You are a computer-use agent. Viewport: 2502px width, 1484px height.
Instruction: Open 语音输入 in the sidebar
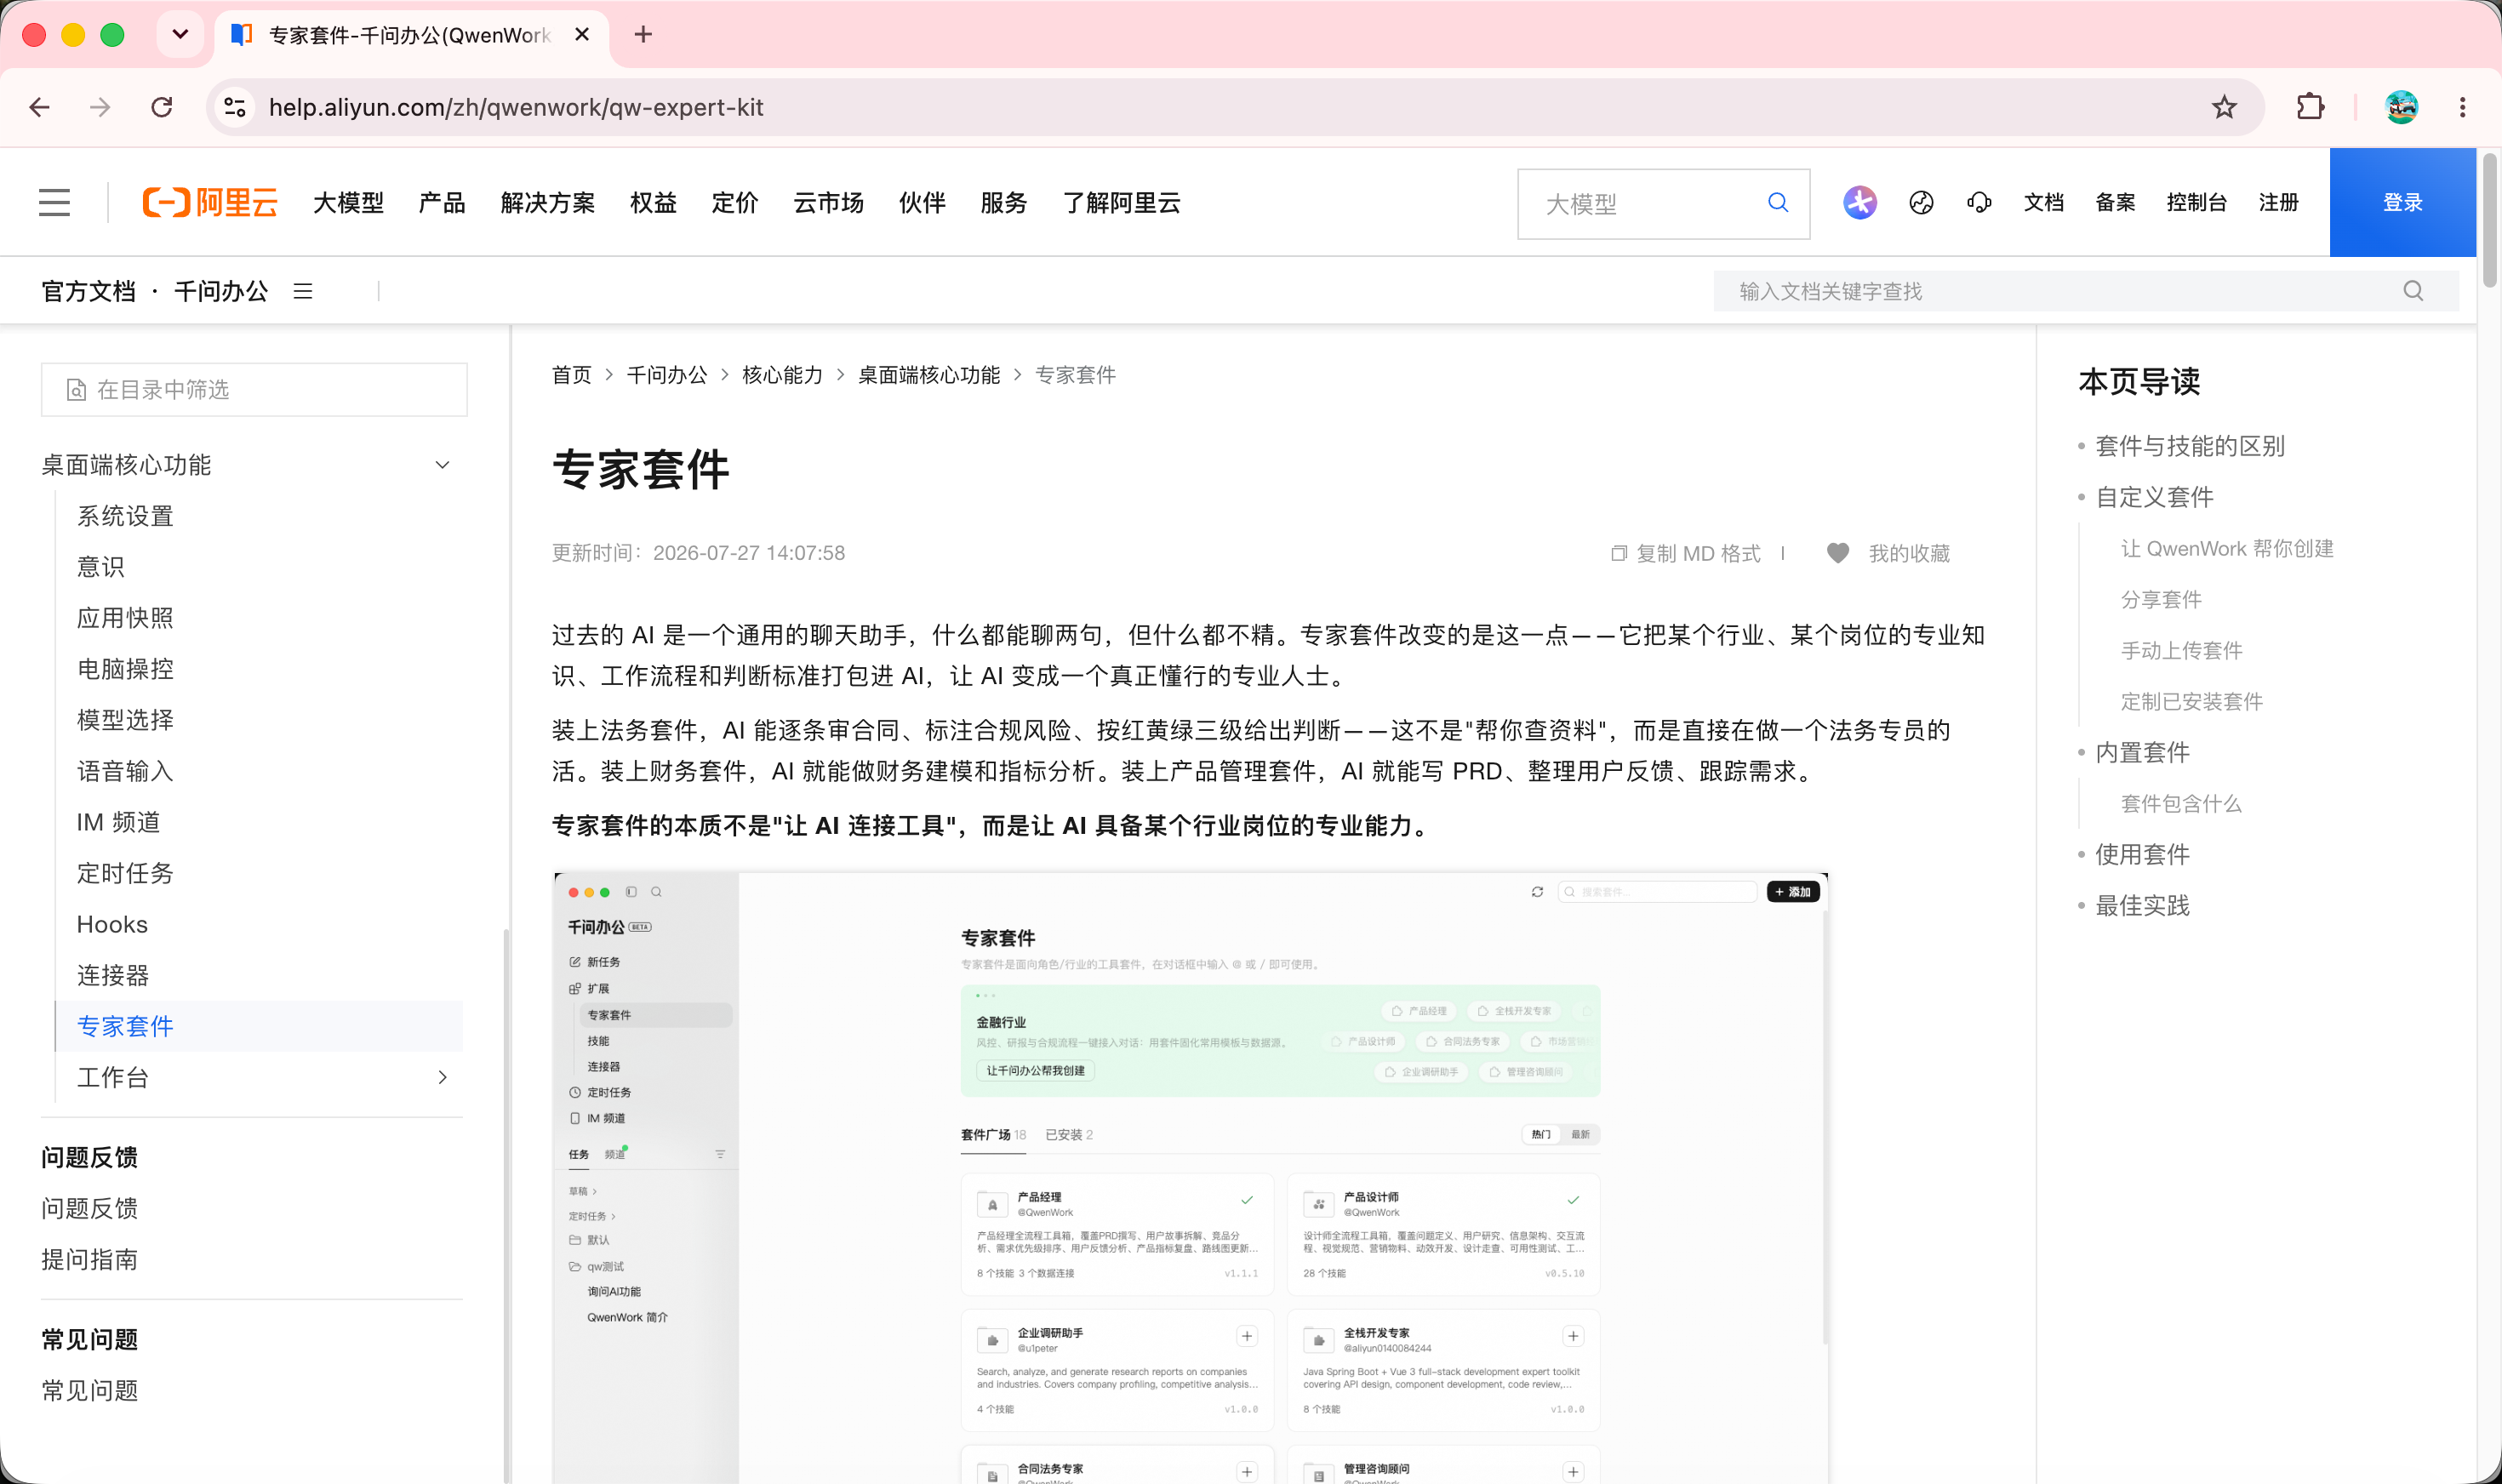[x=125, y=771]
